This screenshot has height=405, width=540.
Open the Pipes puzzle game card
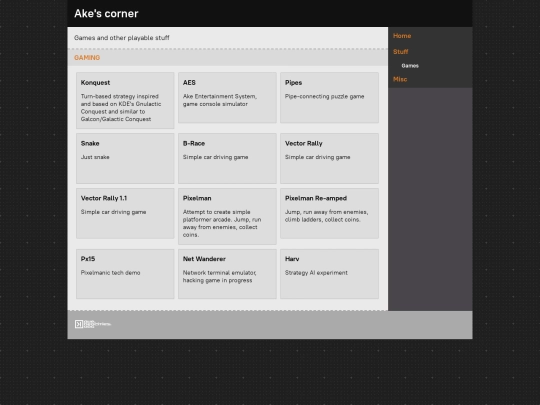click(329, 97)
